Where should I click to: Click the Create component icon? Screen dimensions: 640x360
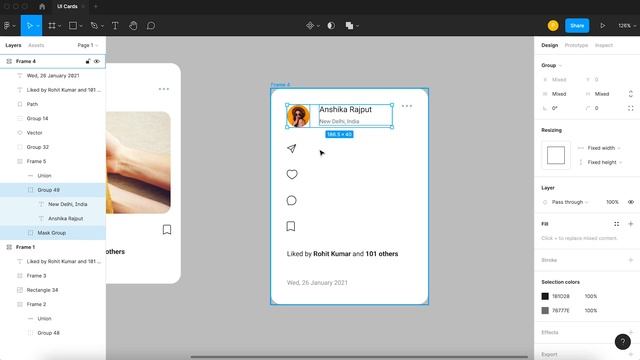(310, 25)
